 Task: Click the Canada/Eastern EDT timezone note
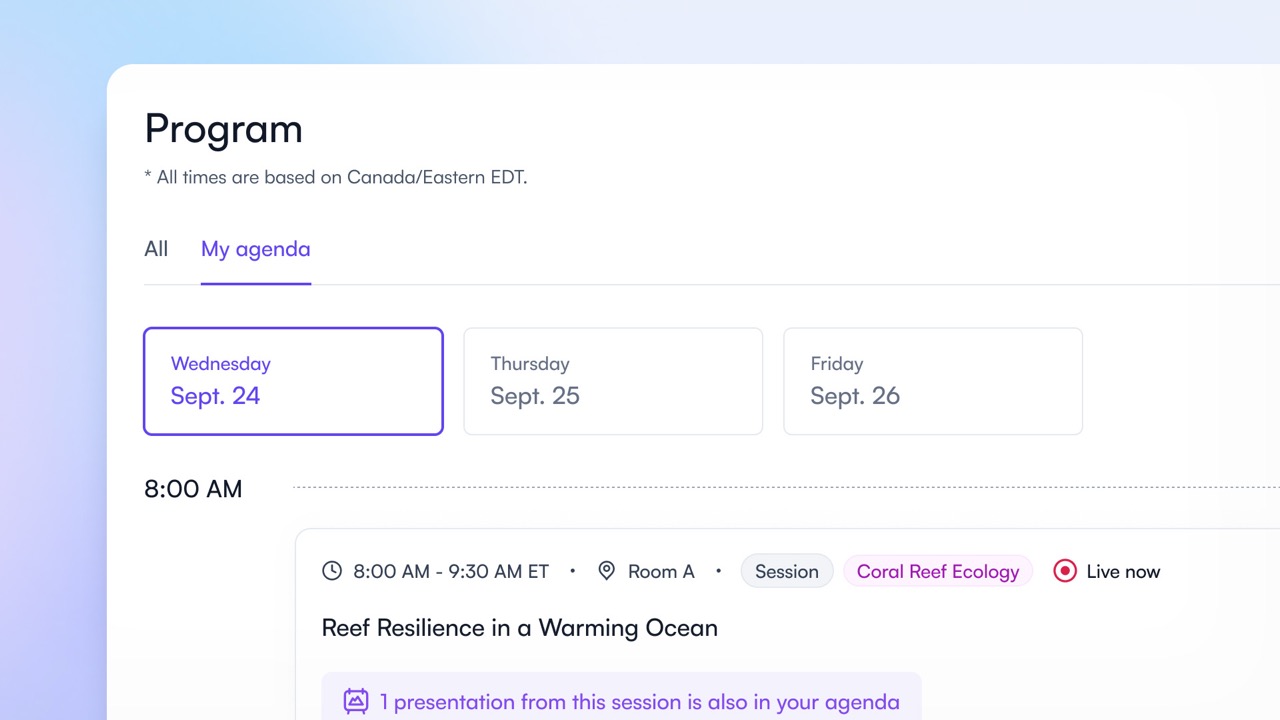tap(336, 177)
